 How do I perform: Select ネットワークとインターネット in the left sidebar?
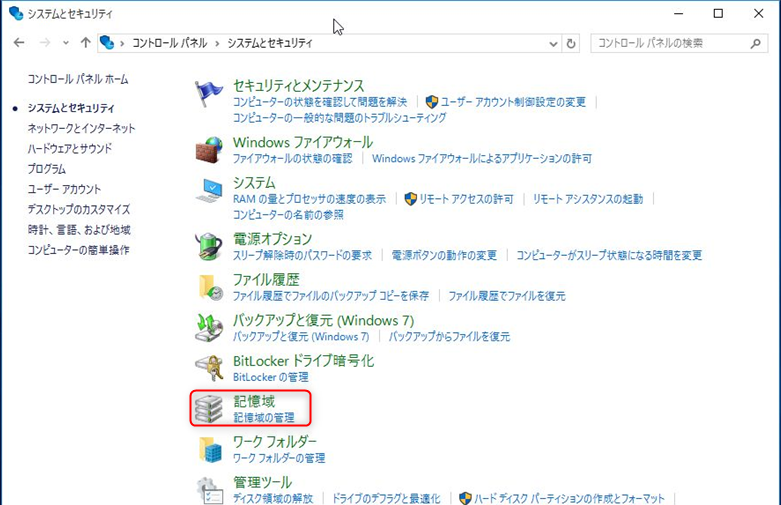[x=81, y=128]
